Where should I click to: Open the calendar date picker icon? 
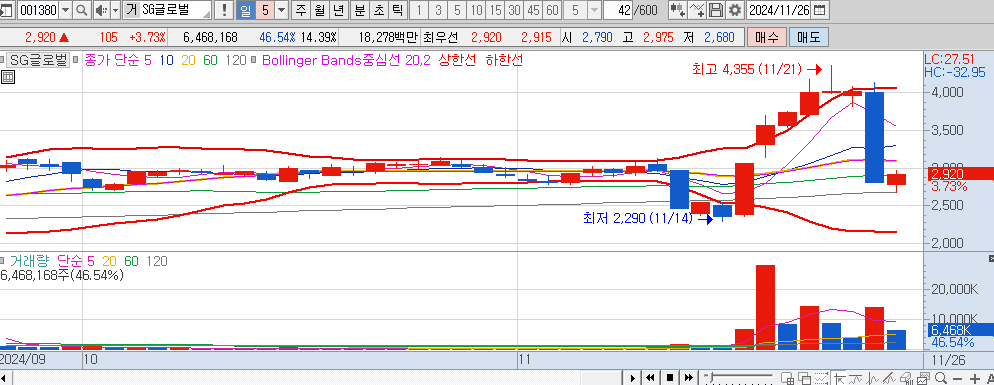point(819,10)
